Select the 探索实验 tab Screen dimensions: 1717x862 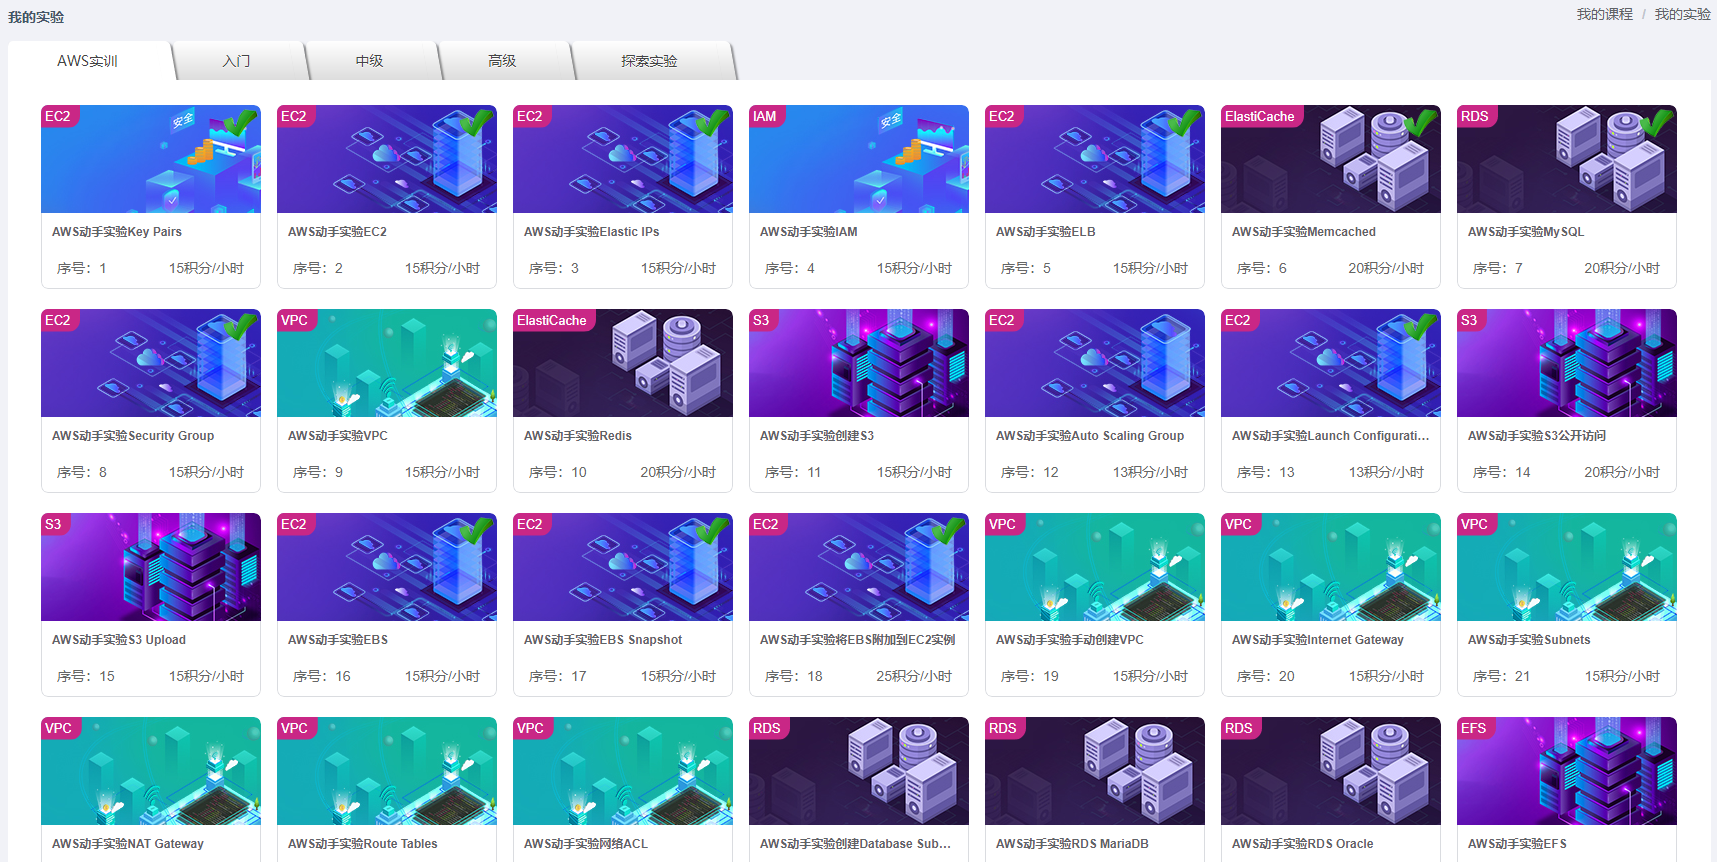click(649, 61)
